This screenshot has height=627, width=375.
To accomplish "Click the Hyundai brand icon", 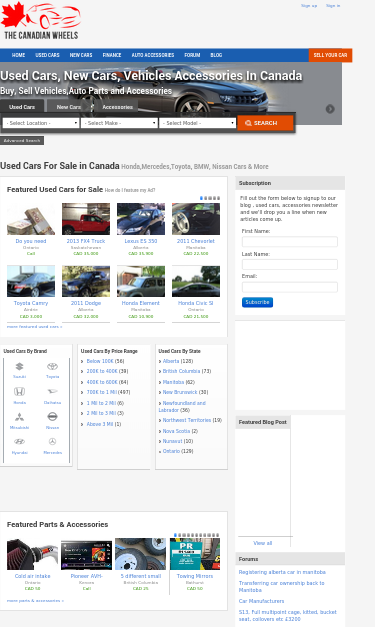I will click(x=19, y=442).
